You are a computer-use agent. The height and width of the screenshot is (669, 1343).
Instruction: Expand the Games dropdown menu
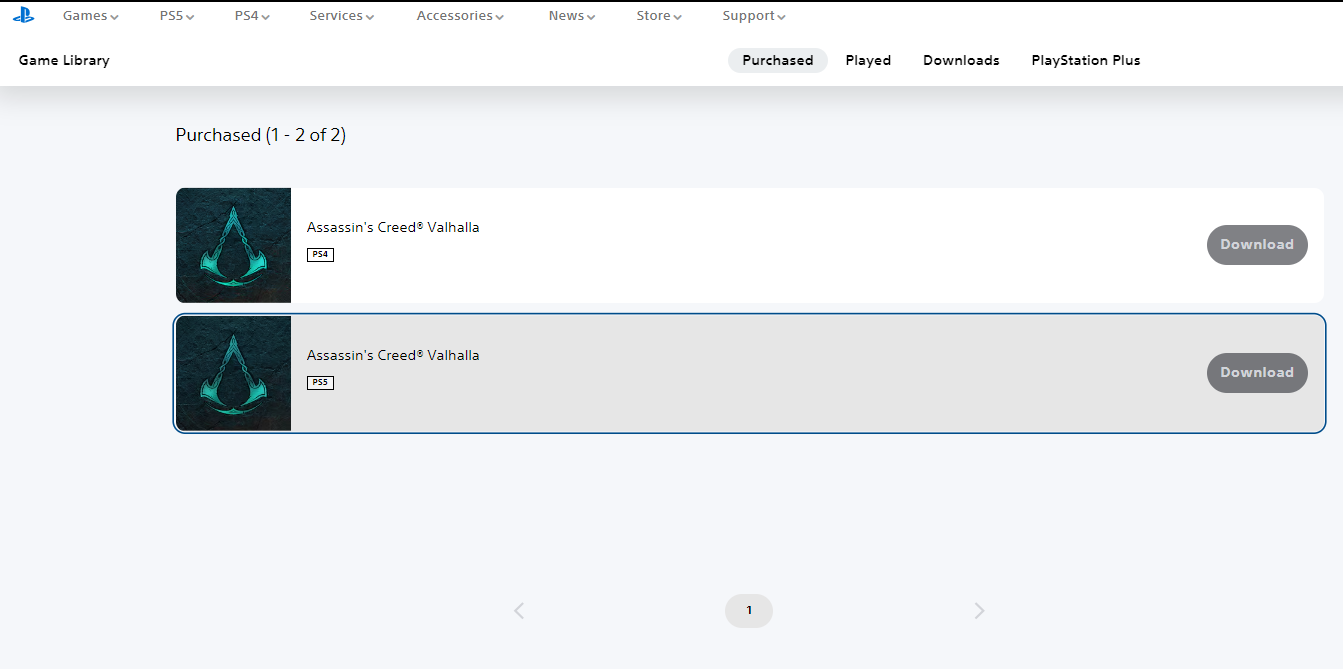point(90,16)
